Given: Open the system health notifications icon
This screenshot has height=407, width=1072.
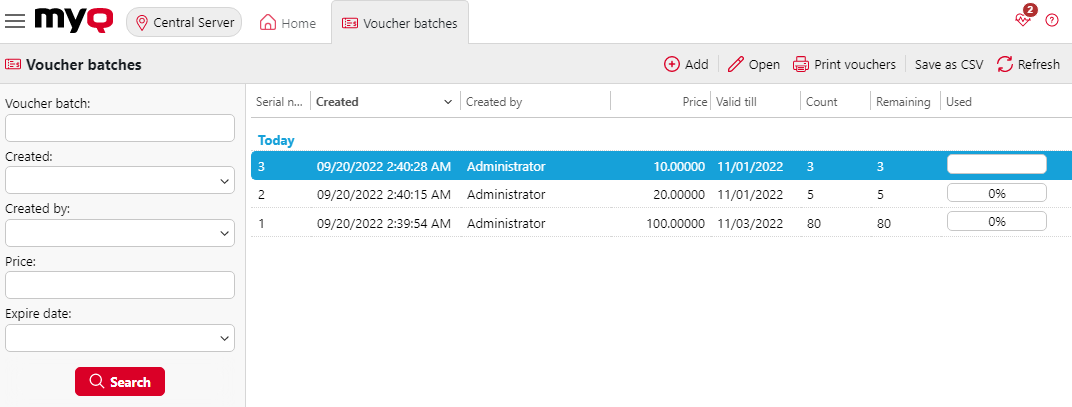Looking at the screenshot, I should tap(1023, 20).
